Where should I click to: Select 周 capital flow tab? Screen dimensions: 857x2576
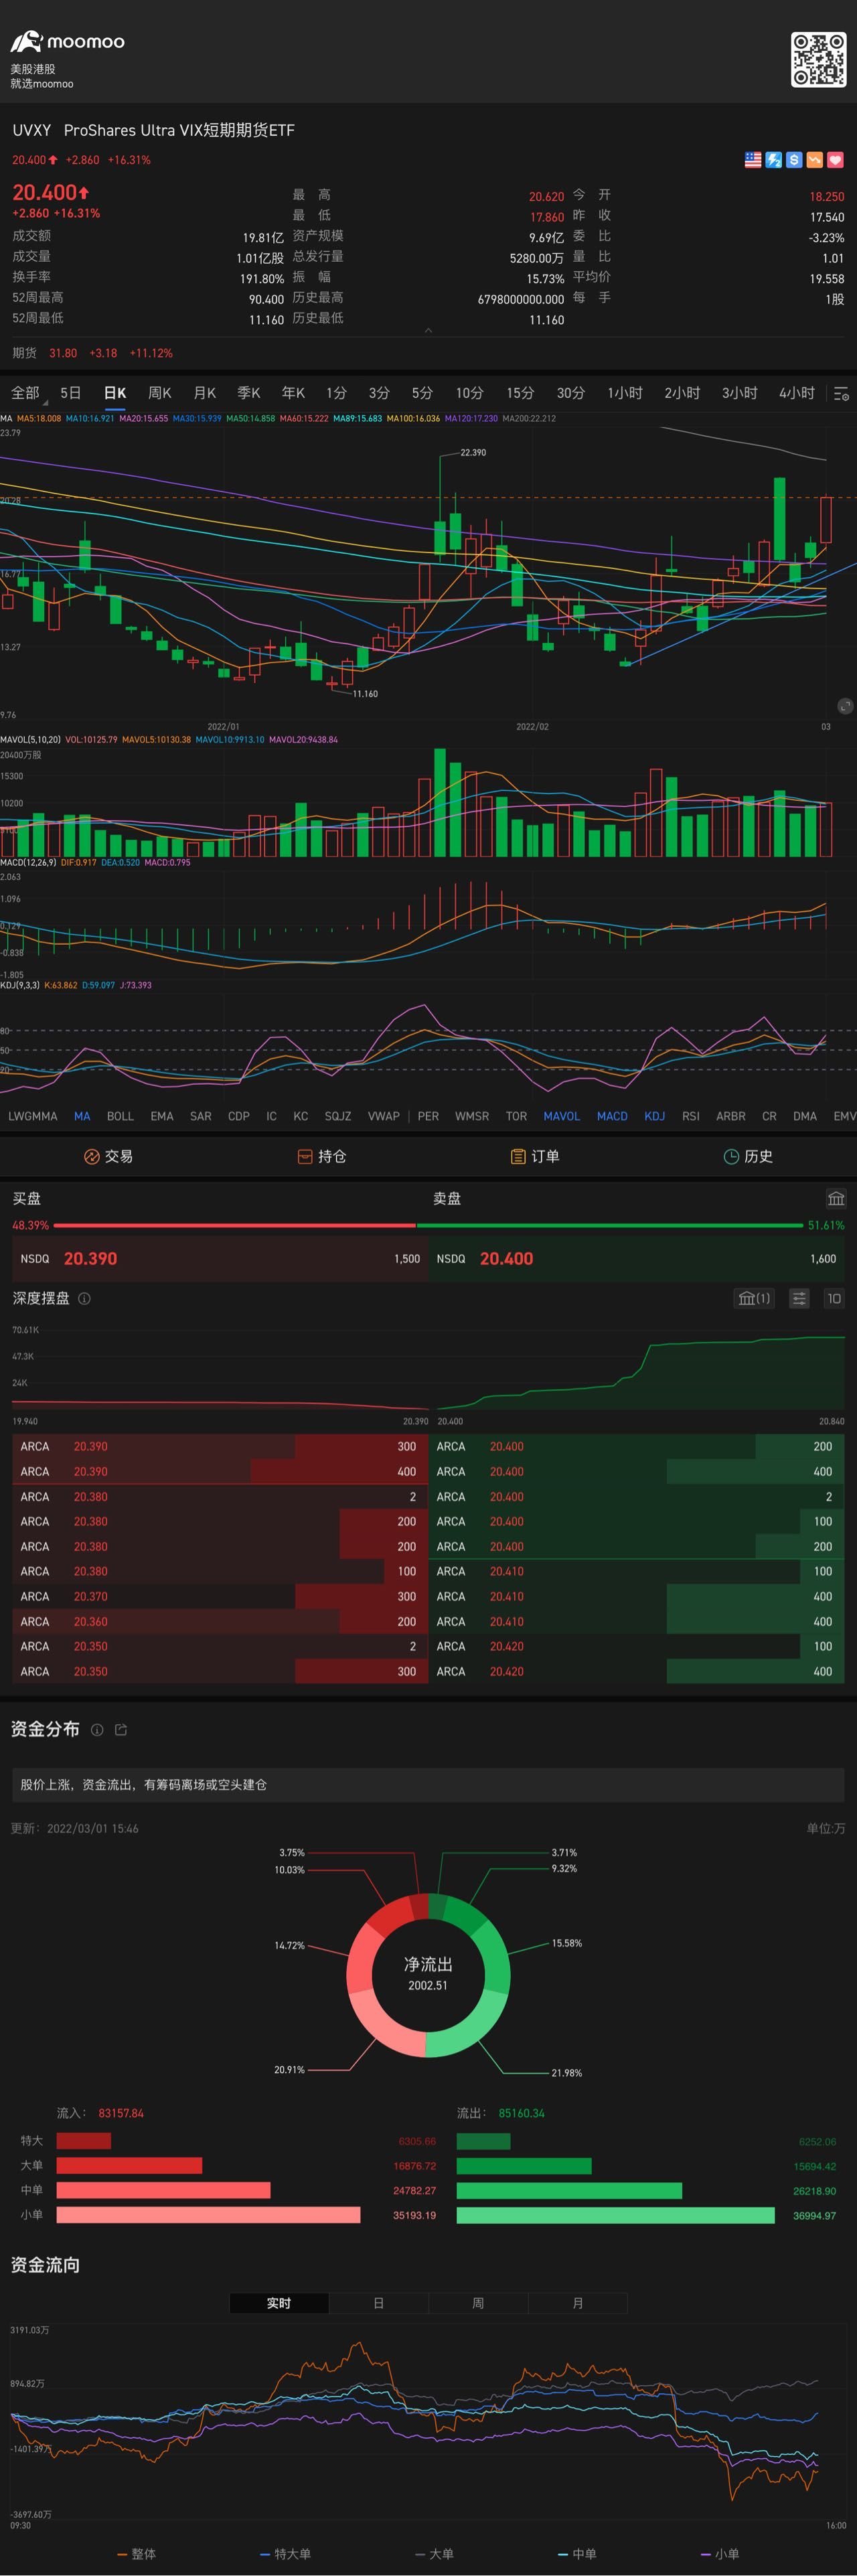tap(478, 2303)
